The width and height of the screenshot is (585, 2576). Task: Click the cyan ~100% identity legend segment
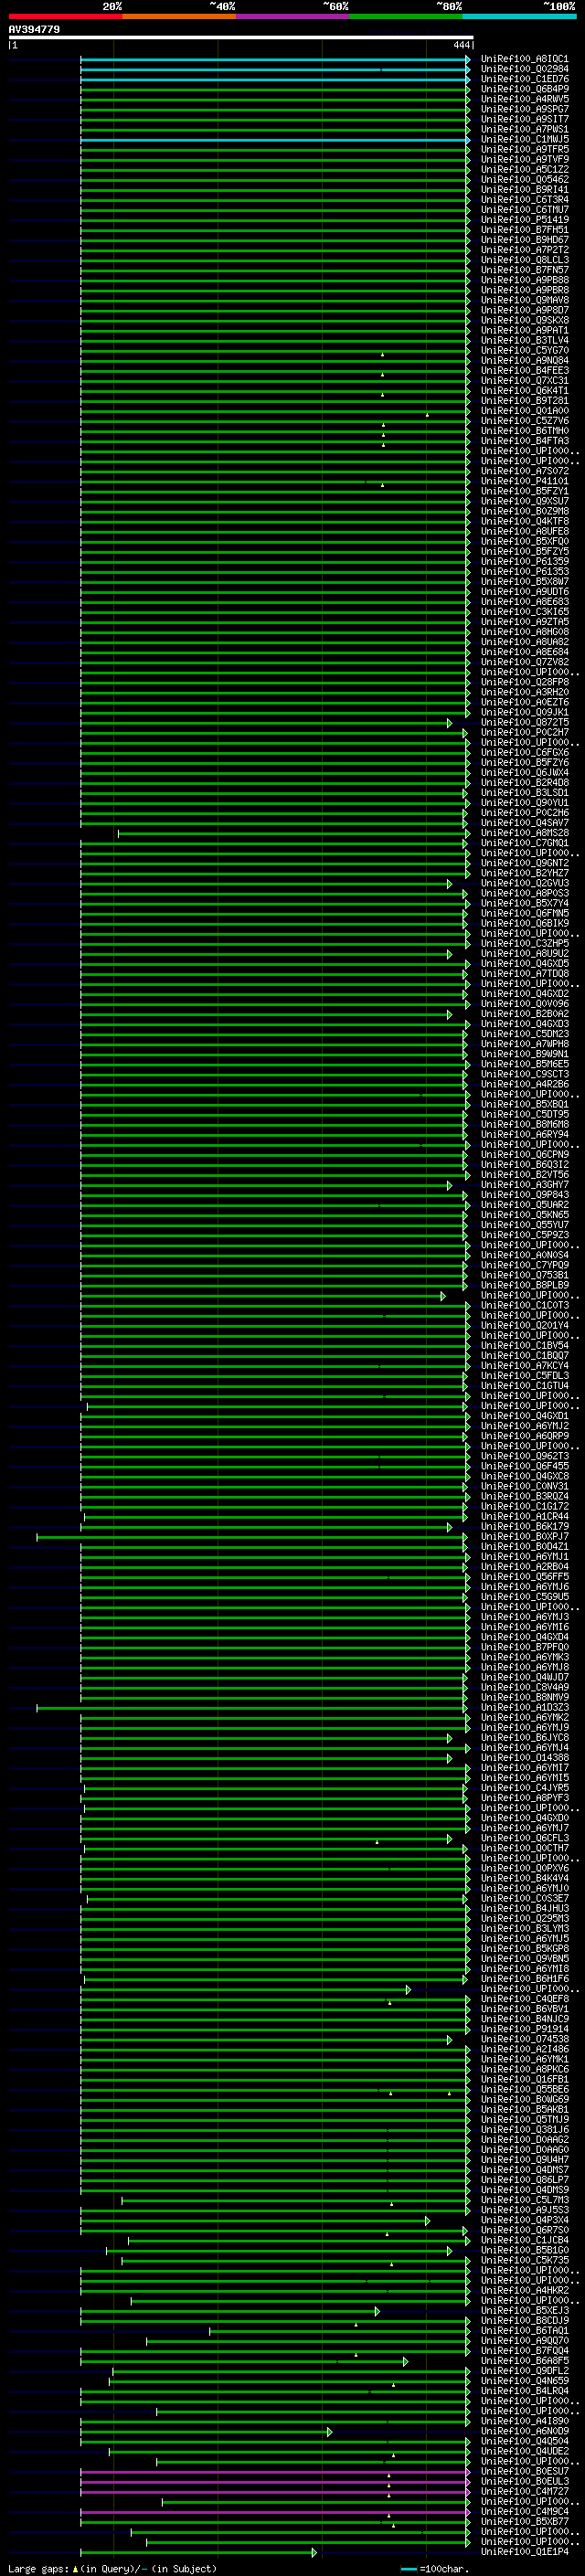click(519, 16)
